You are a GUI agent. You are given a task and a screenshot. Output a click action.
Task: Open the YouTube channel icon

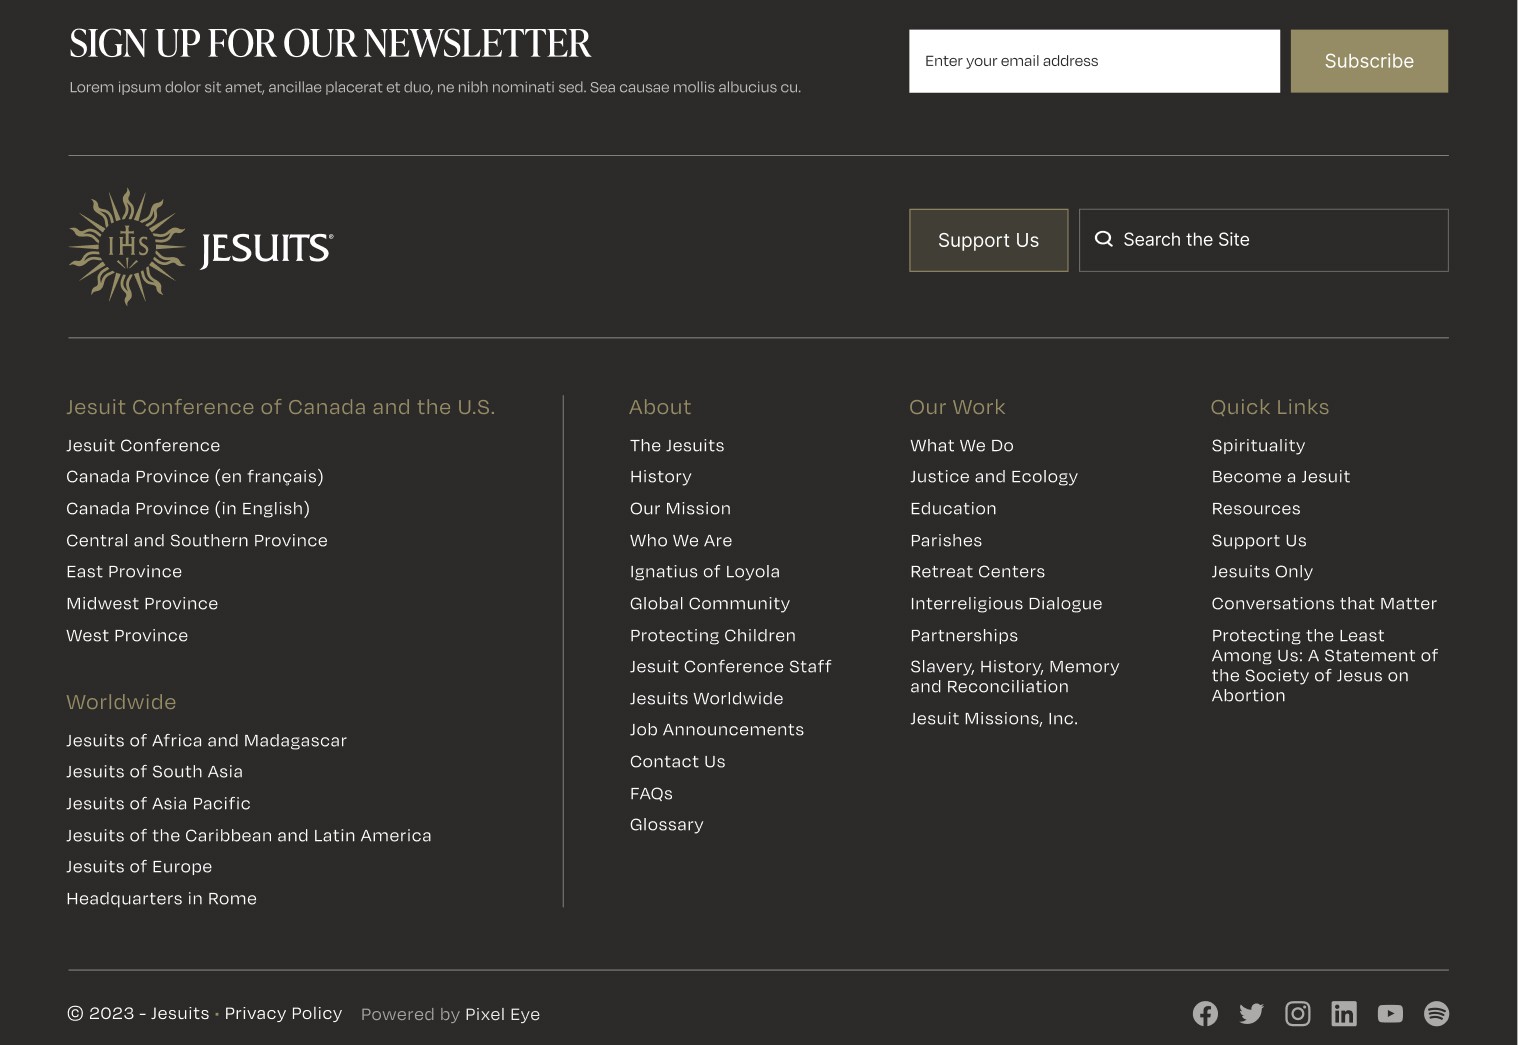point(1390,1013)
